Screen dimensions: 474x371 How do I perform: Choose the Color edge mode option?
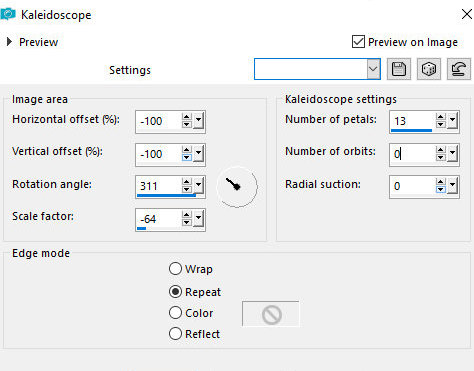pos(175,313)
